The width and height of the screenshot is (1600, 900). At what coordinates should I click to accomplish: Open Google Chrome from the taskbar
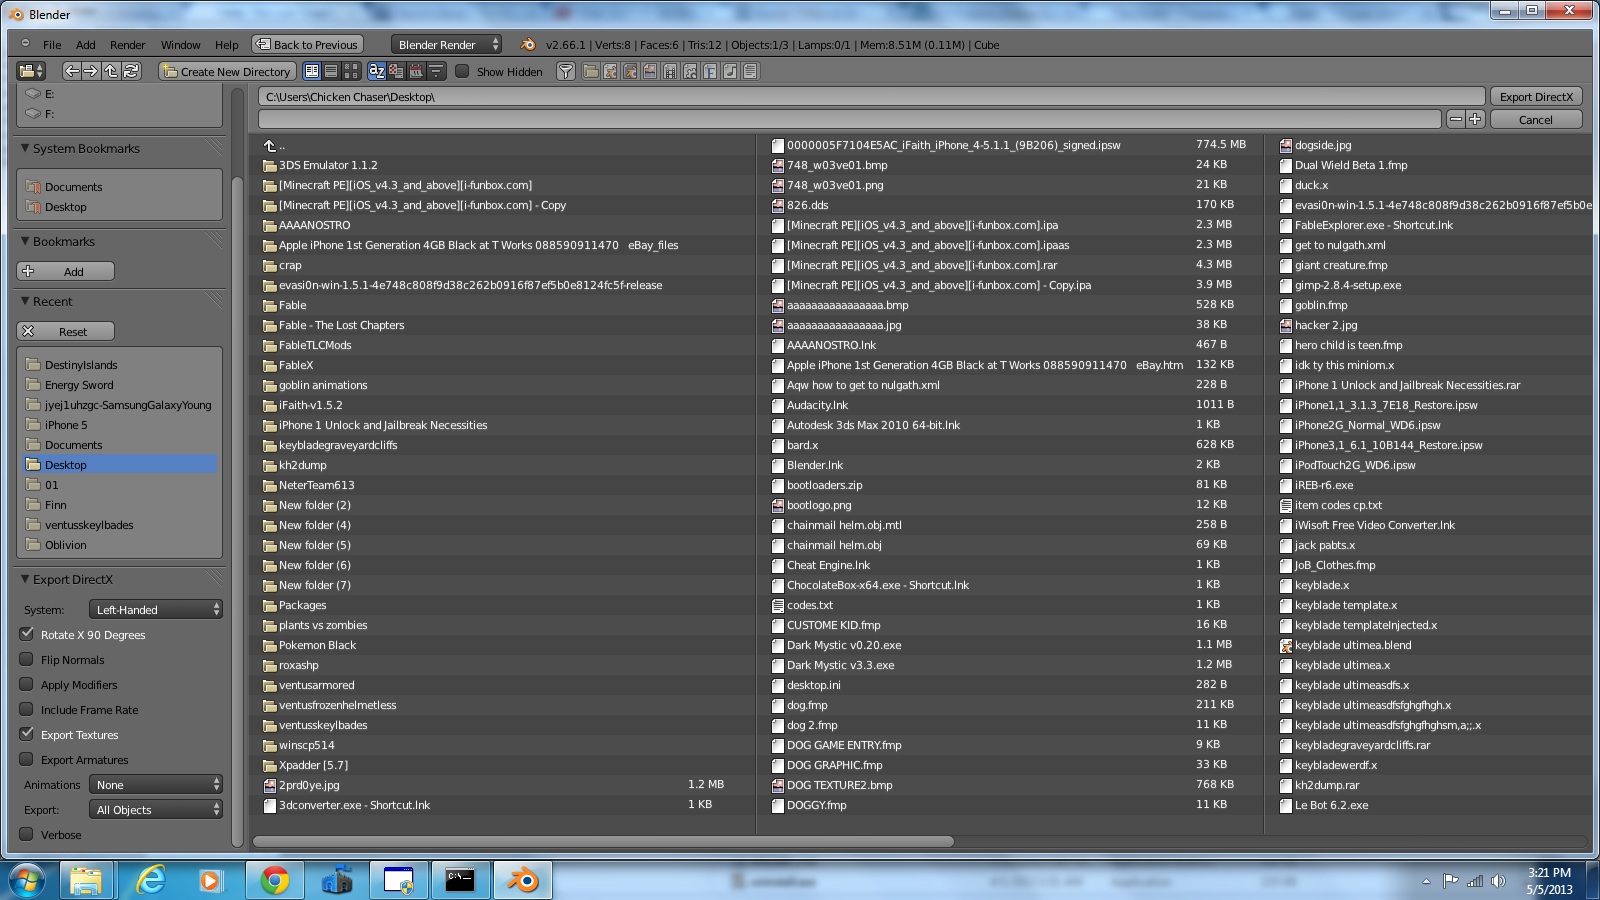click(x=274, y=880)
